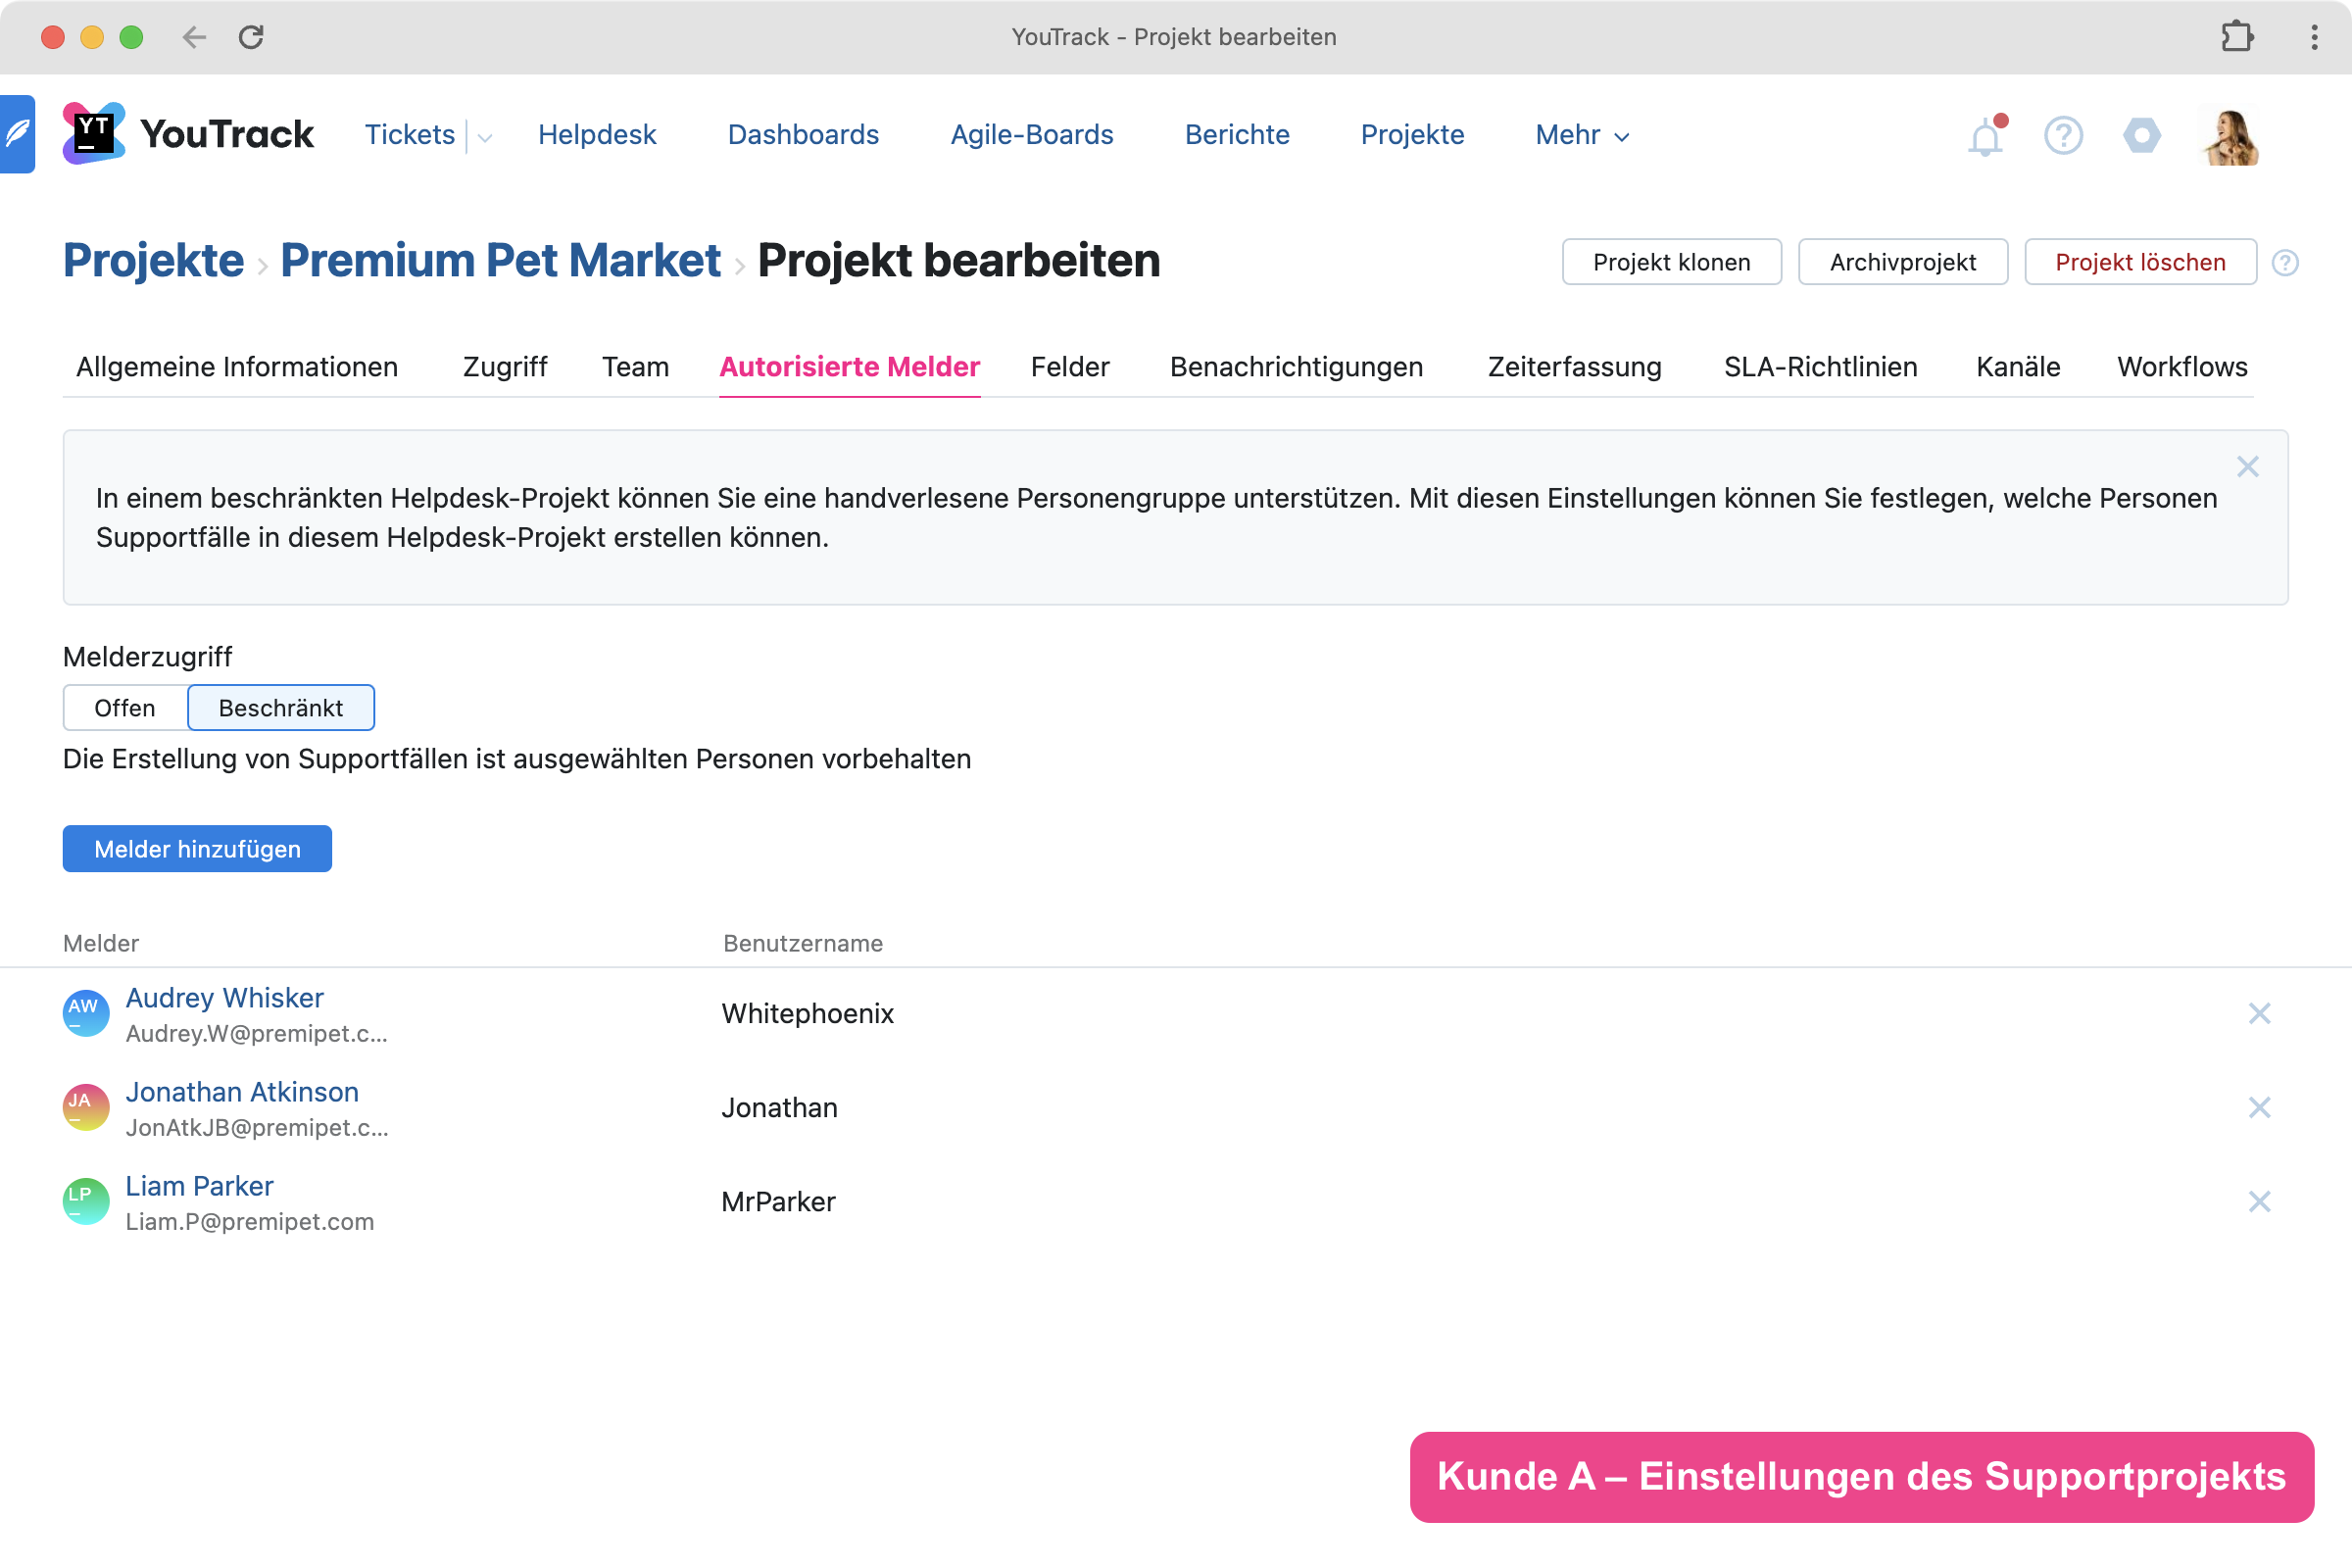Reload the page with refresh icon
Screen dimensions: 2352x1568
click(x=251, y=37)
